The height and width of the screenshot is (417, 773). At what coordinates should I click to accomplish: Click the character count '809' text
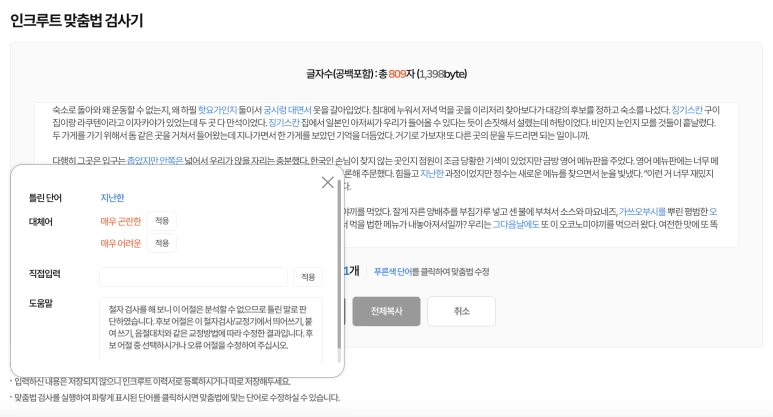[x=397, y=74]
